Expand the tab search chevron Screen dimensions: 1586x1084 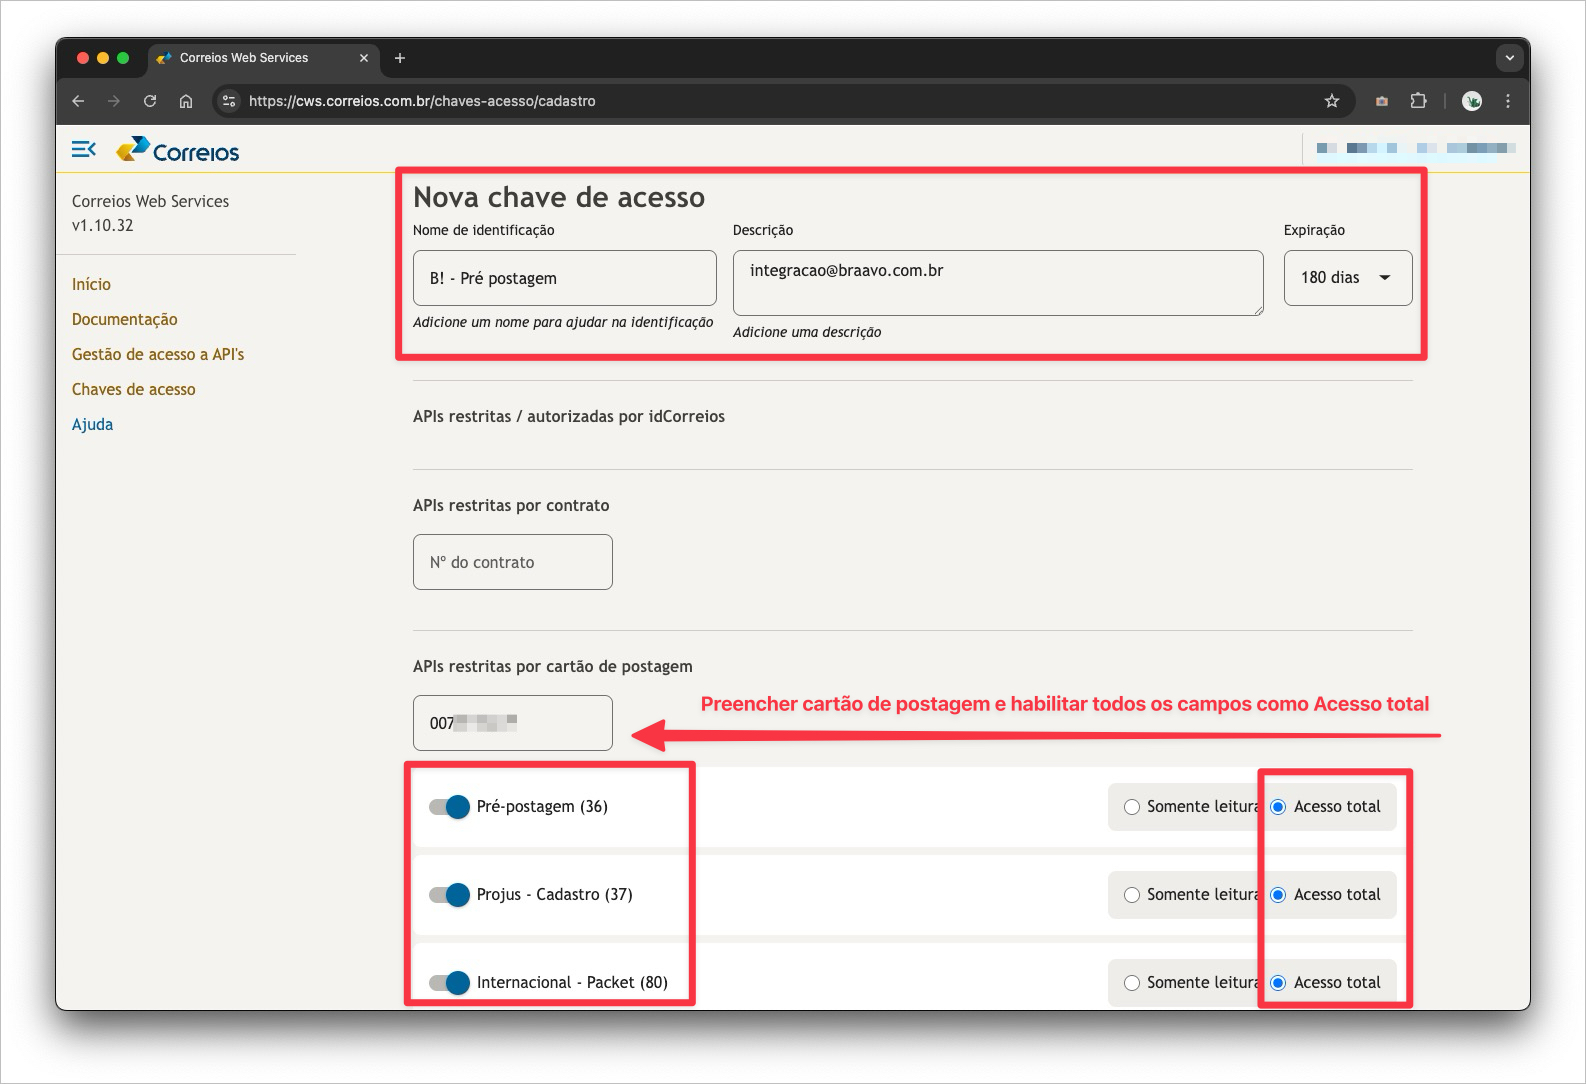tap(1510, 58)
